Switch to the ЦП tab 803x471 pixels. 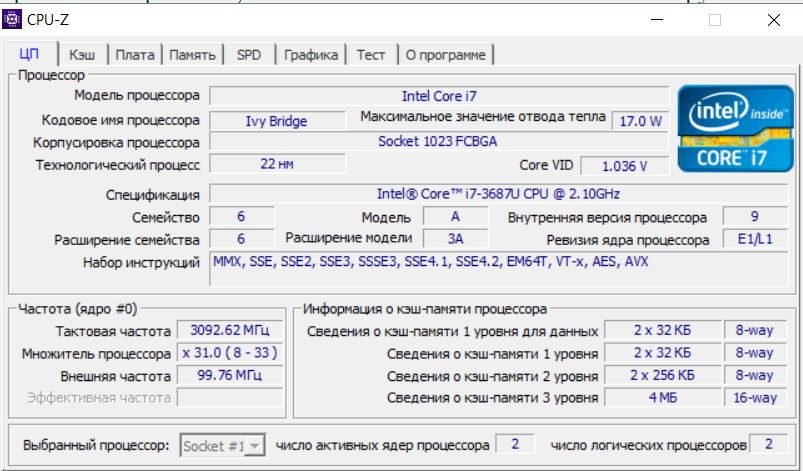point(30,54)
